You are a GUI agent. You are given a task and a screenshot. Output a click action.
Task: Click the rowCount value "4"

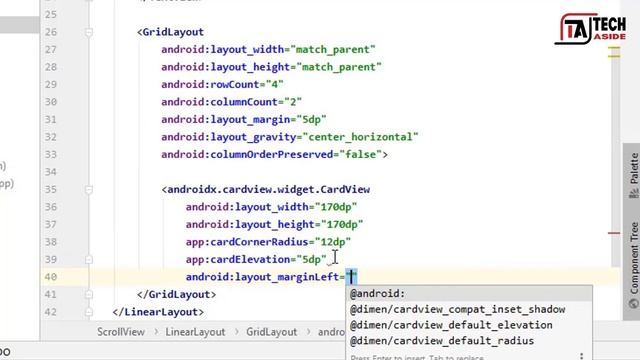(274, 84)
